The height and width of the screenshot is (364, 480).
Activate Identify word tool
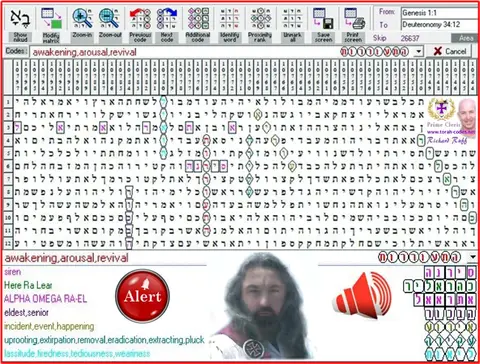click(229, 24)
